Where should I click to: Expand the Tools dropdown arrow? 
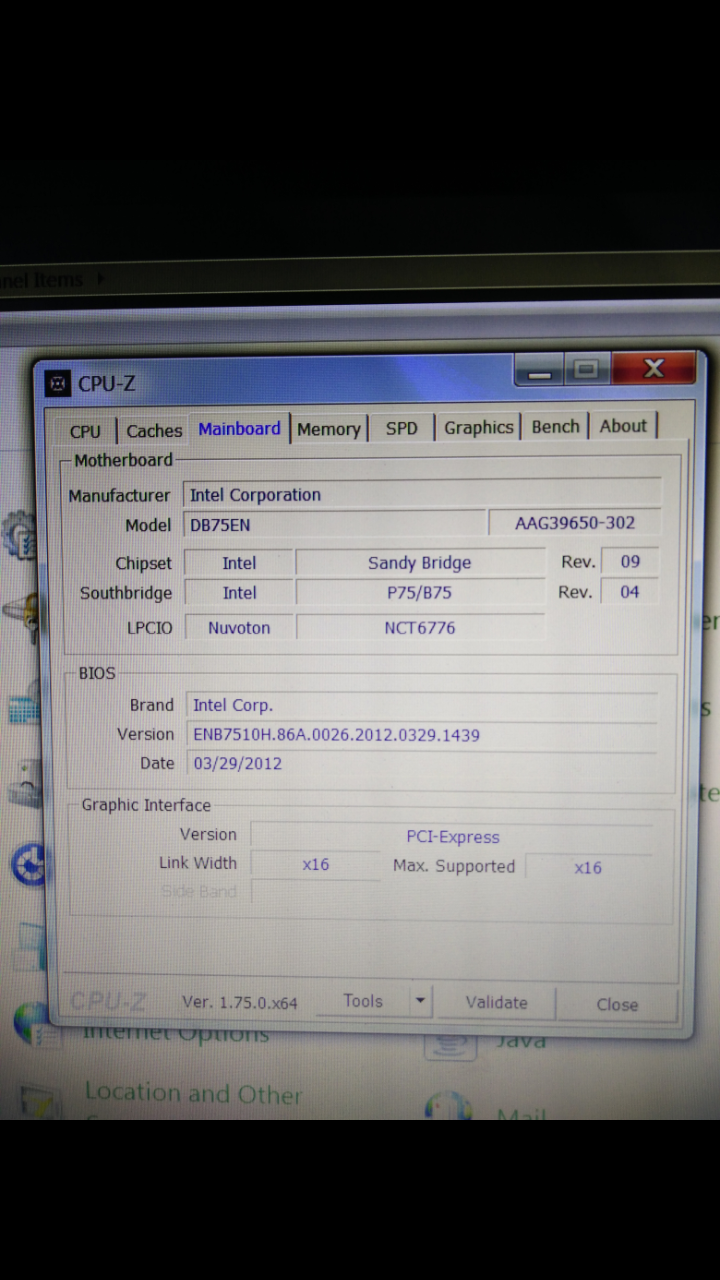point(420,1001)
